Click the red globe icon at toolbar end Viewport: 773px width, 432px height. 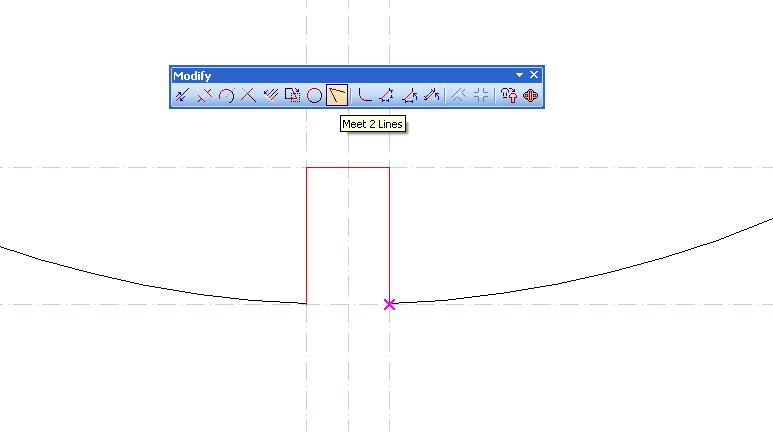[x=531, y=96]
